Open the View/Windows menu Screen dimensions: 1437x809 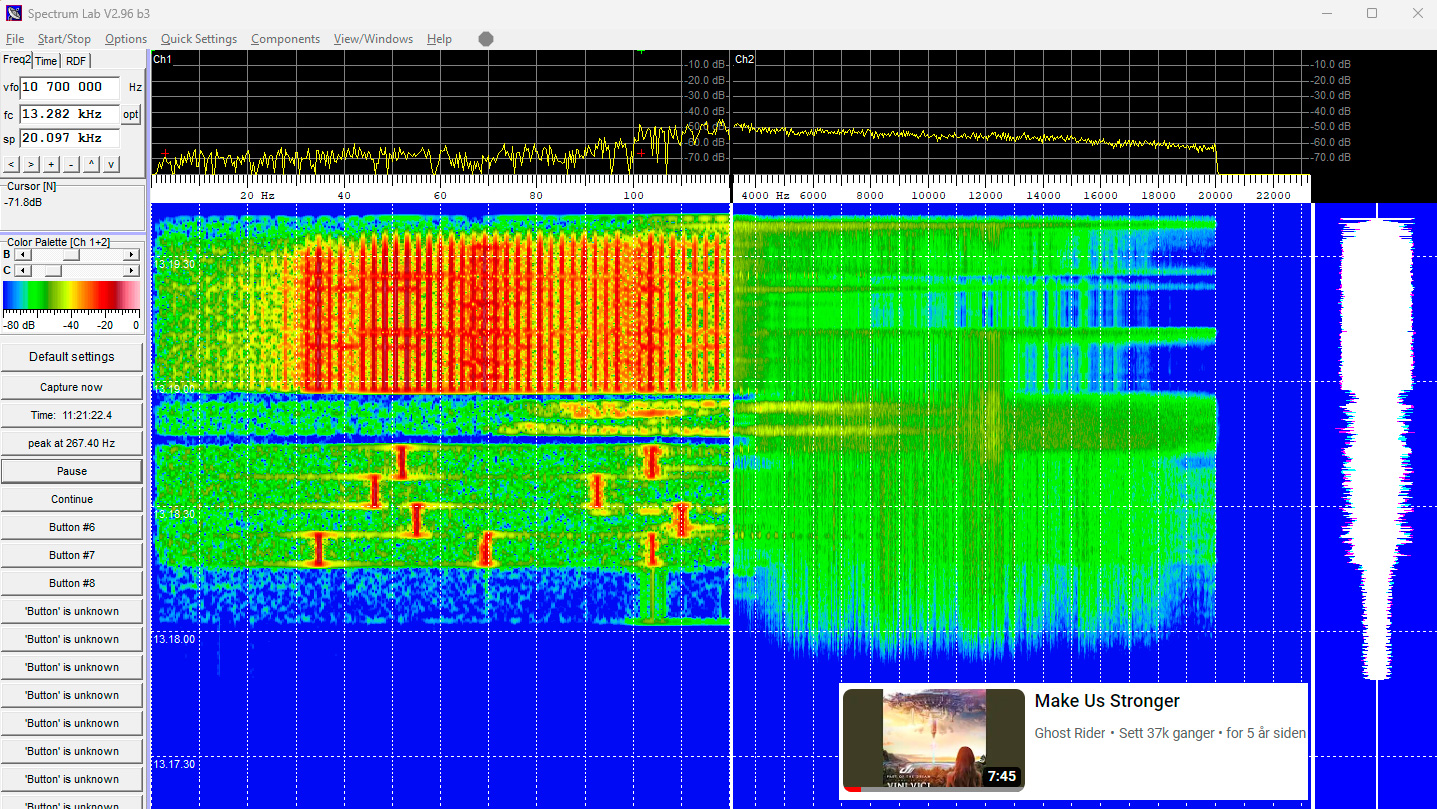pyautogui.click(x=373, y=39)
